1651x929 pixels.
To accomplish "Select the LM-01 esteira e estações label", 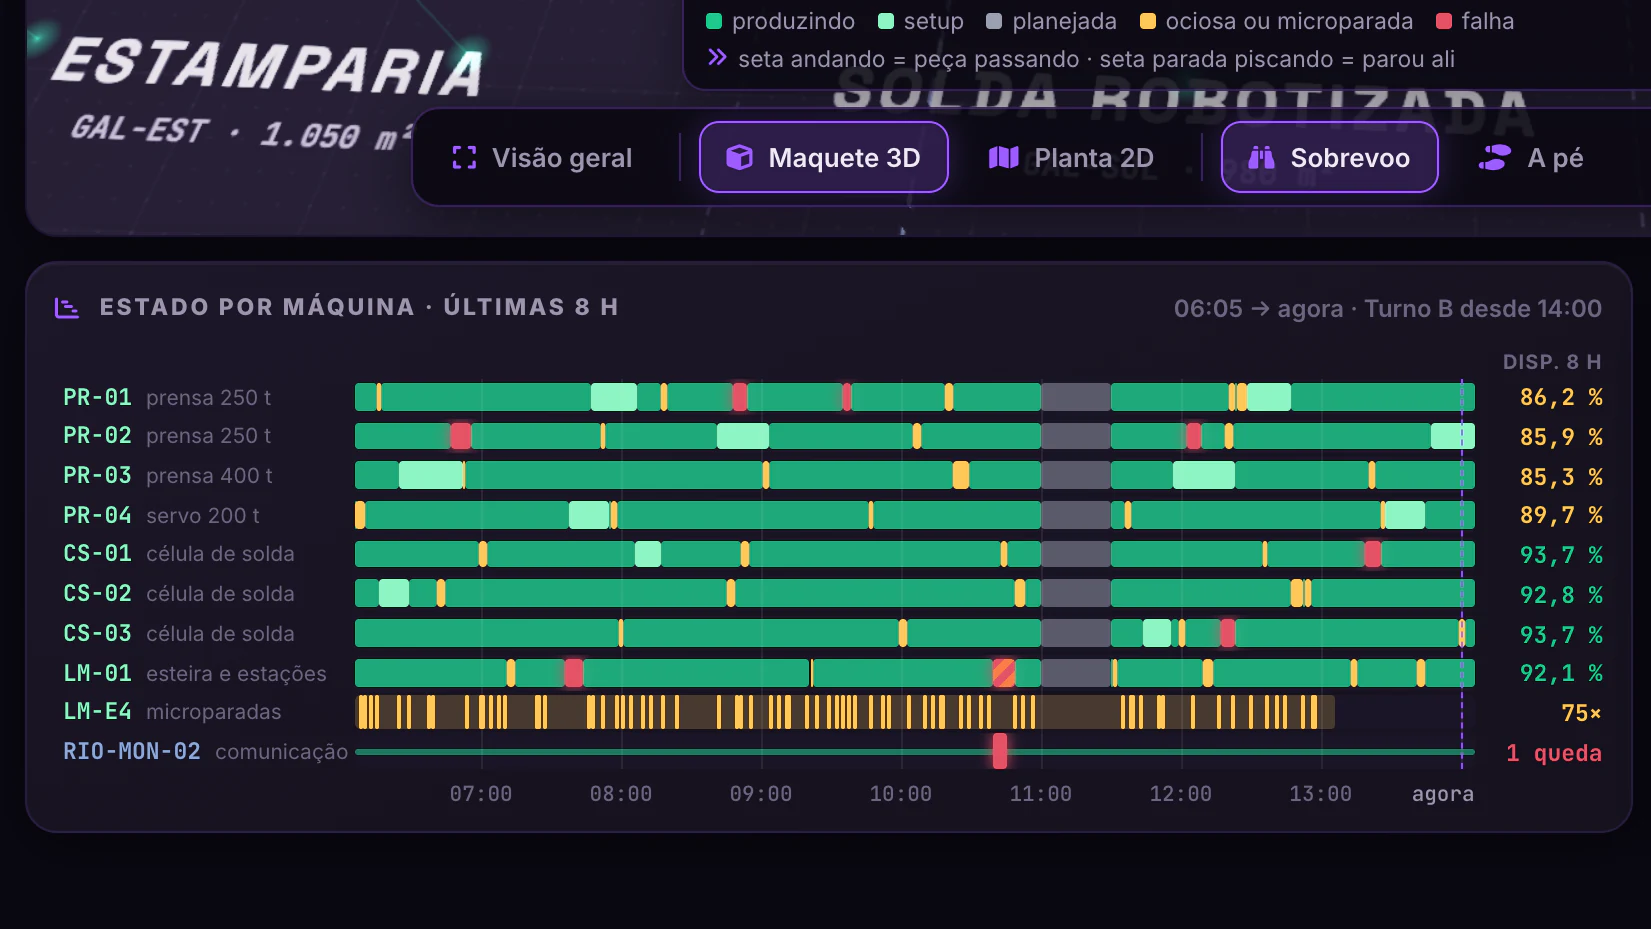I will click(195, 674).
